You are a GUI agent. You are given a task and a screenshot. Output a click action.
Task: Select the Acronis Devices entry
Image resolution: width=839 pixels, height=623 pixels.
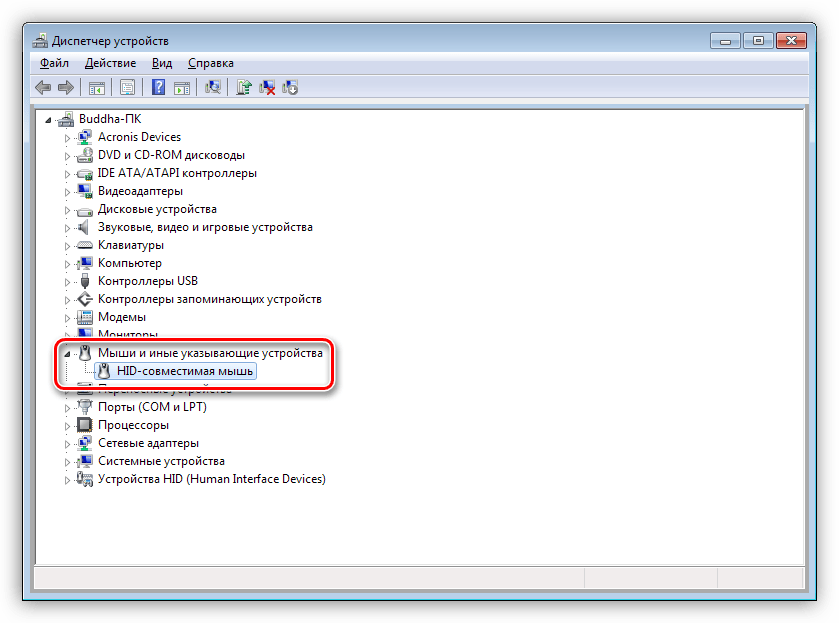[x=139, y=137]
